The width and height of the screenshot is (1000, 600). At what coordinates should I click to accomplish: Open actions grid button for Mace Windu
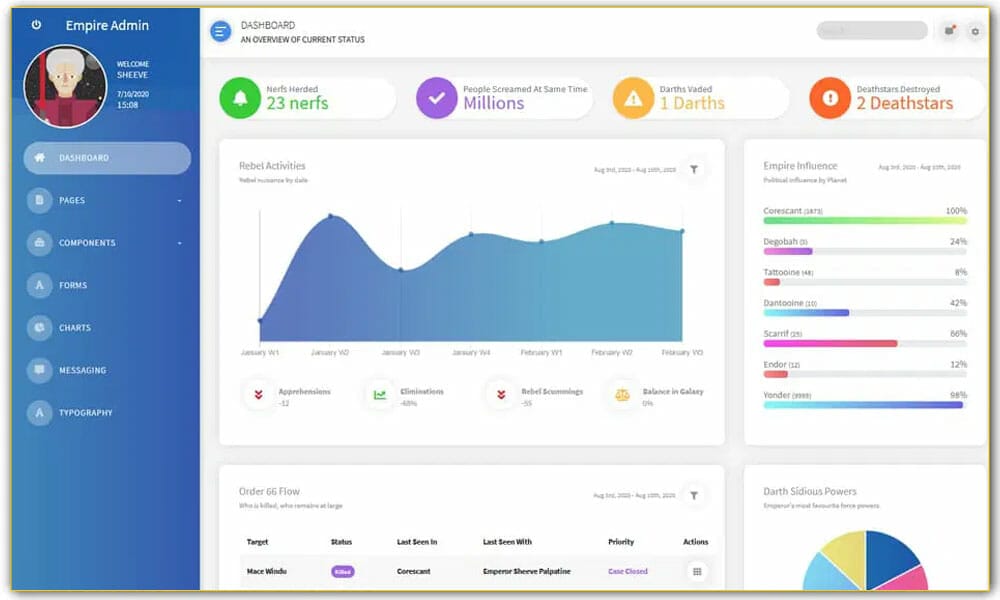[697, 571]
